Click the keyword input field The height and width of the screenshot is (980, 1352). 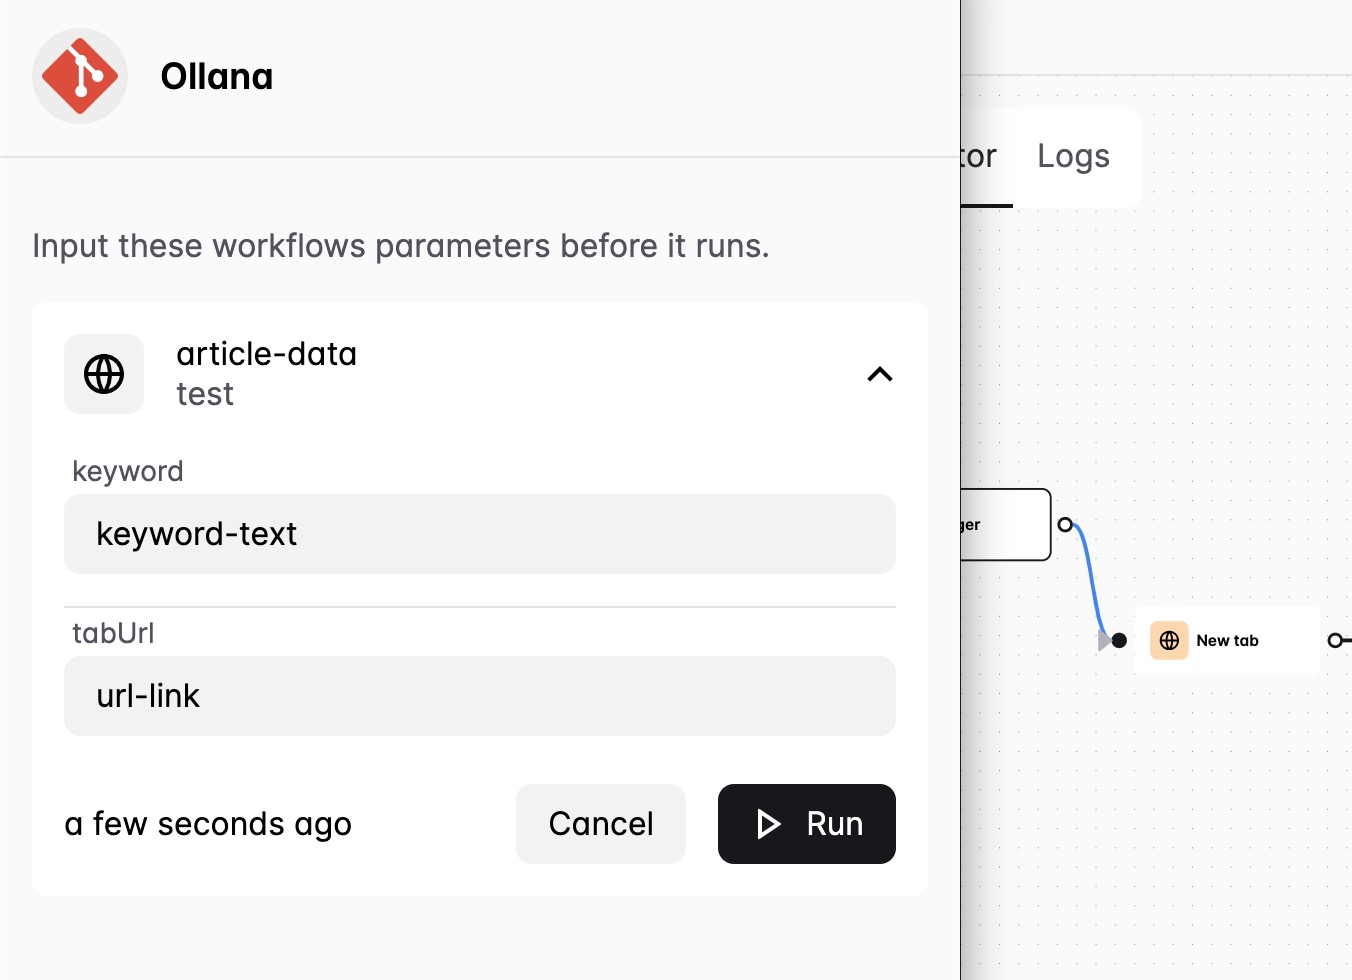[x=480, y=534]
